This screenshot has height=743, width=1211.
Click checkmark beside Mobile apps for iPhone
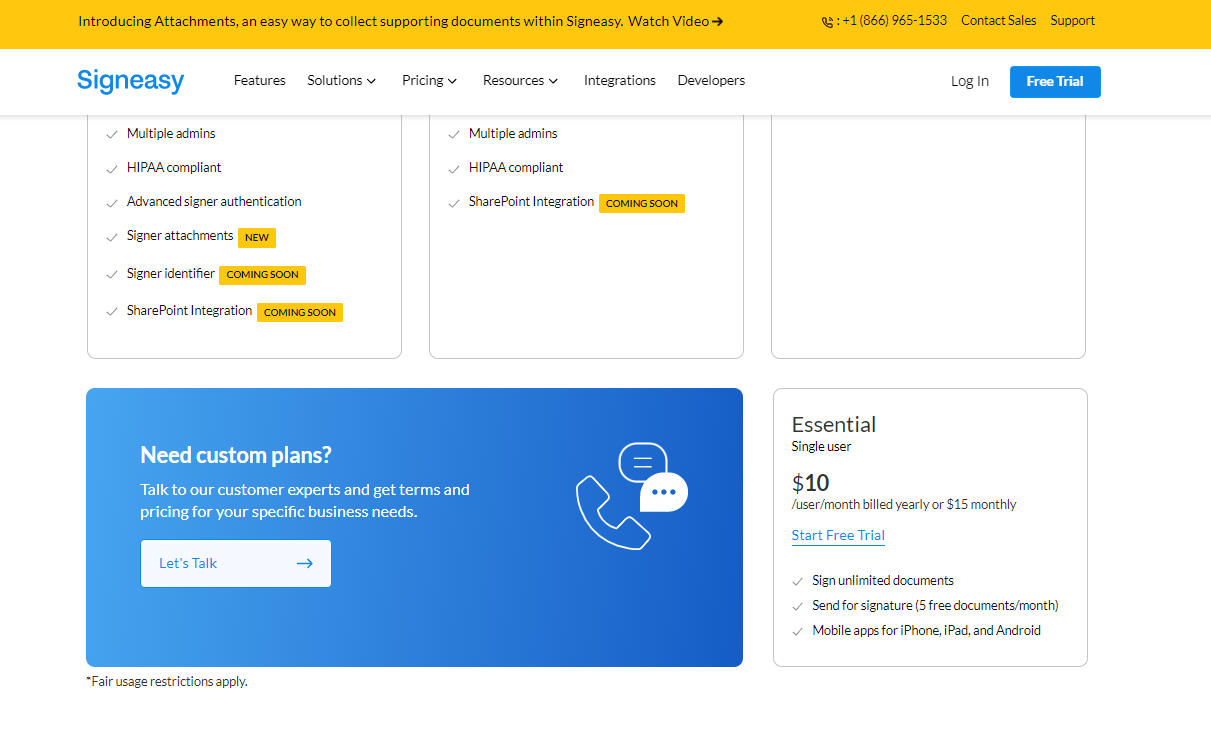pos(797,631)
